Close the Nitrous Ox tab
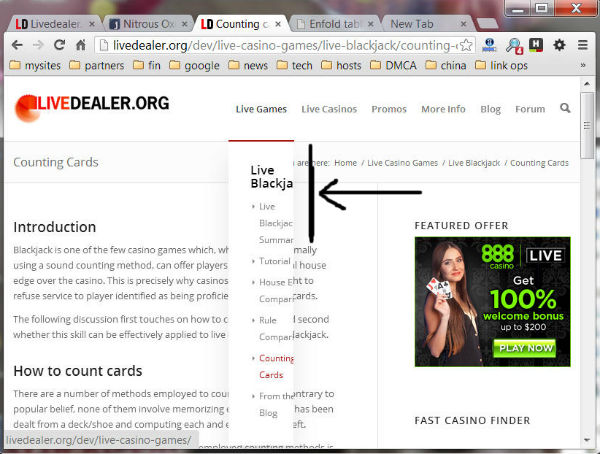 184,24
